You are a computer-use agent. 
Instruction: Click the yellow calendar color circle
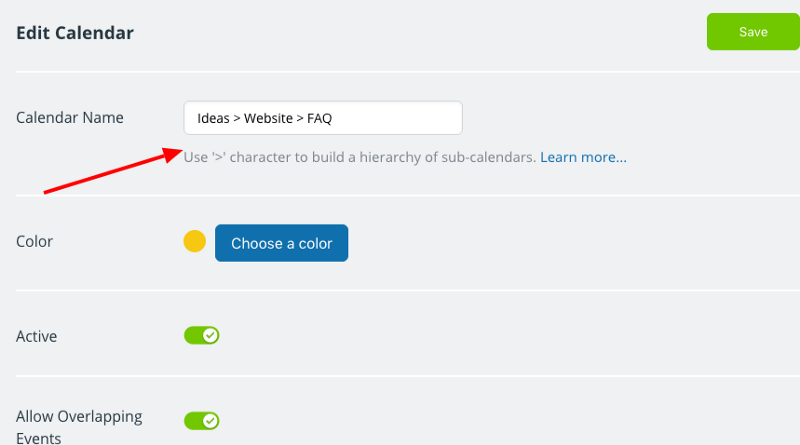click(x=194, y=241)
